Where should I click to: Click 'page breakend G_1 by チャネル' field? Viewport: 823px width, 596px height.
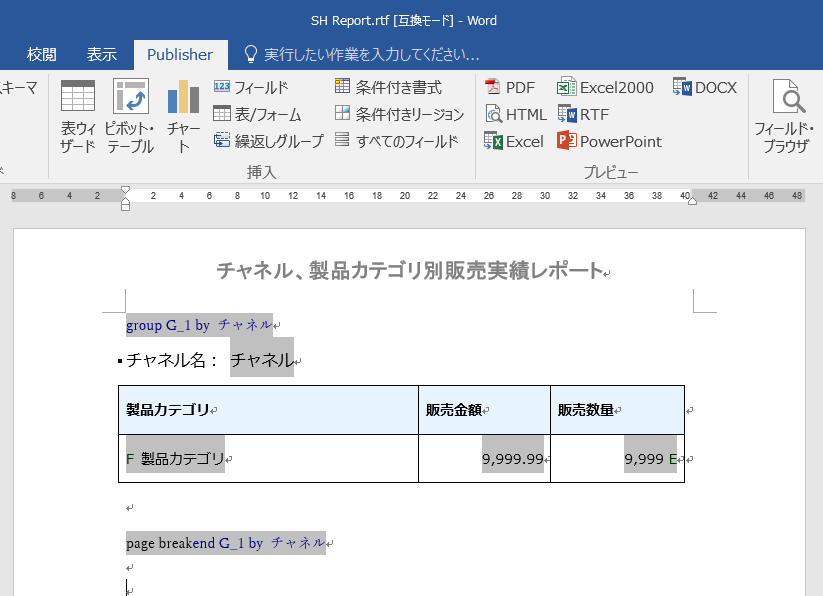(x=226, y=543)
